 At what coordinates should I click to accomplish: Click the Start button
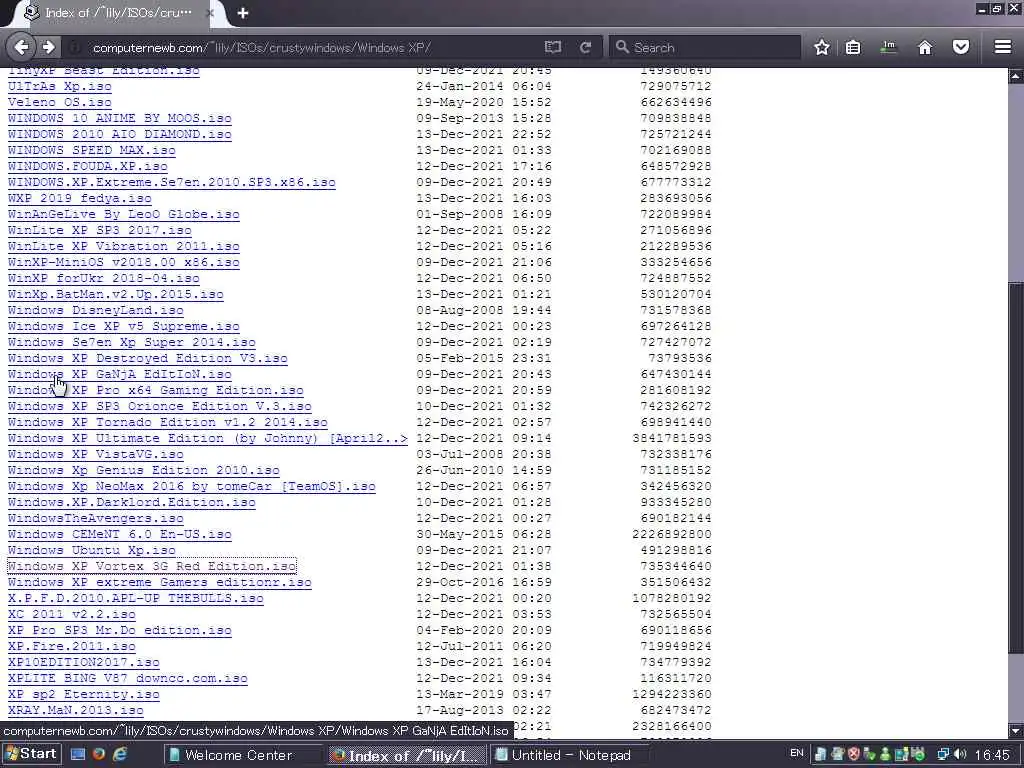point(31,754)
